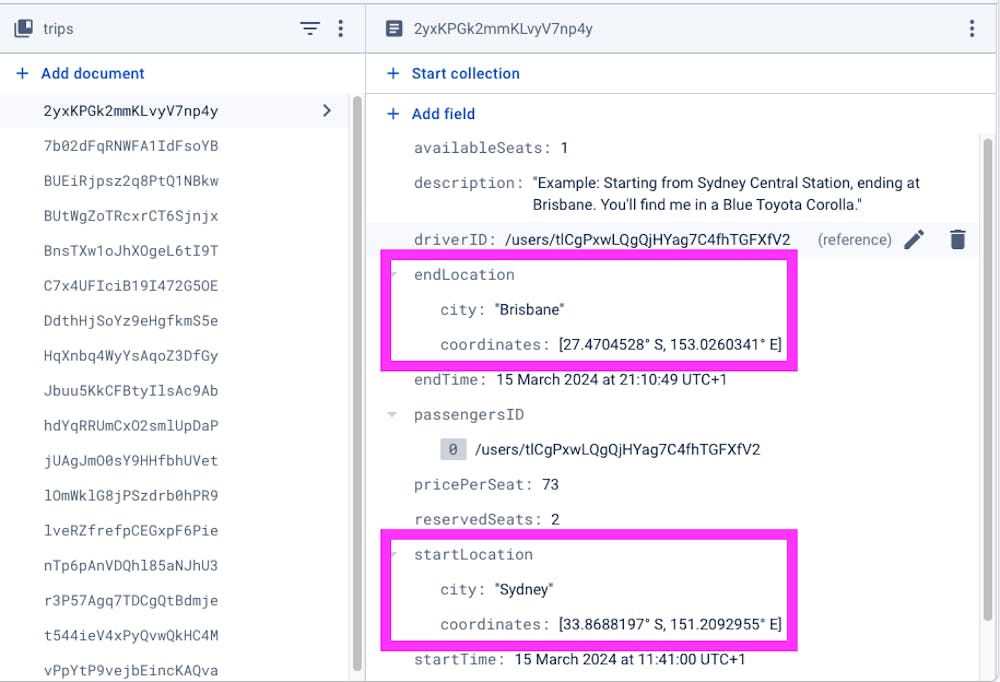Open trips collection three-dot menu
1000x682 pixels.
tap(341, 29)
